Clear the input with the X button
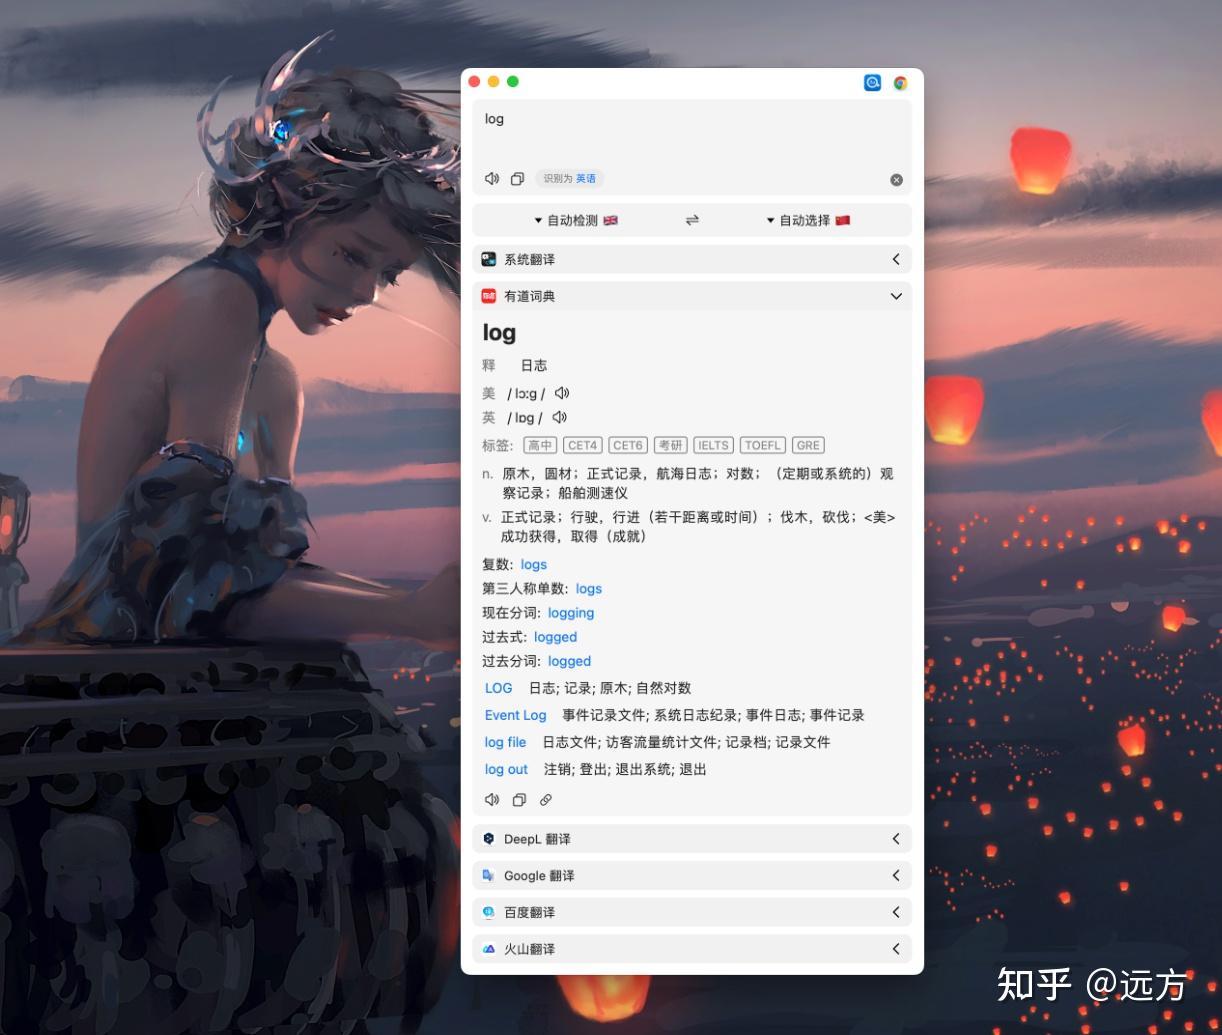1222x1035 pixels. tap(897, 180)
